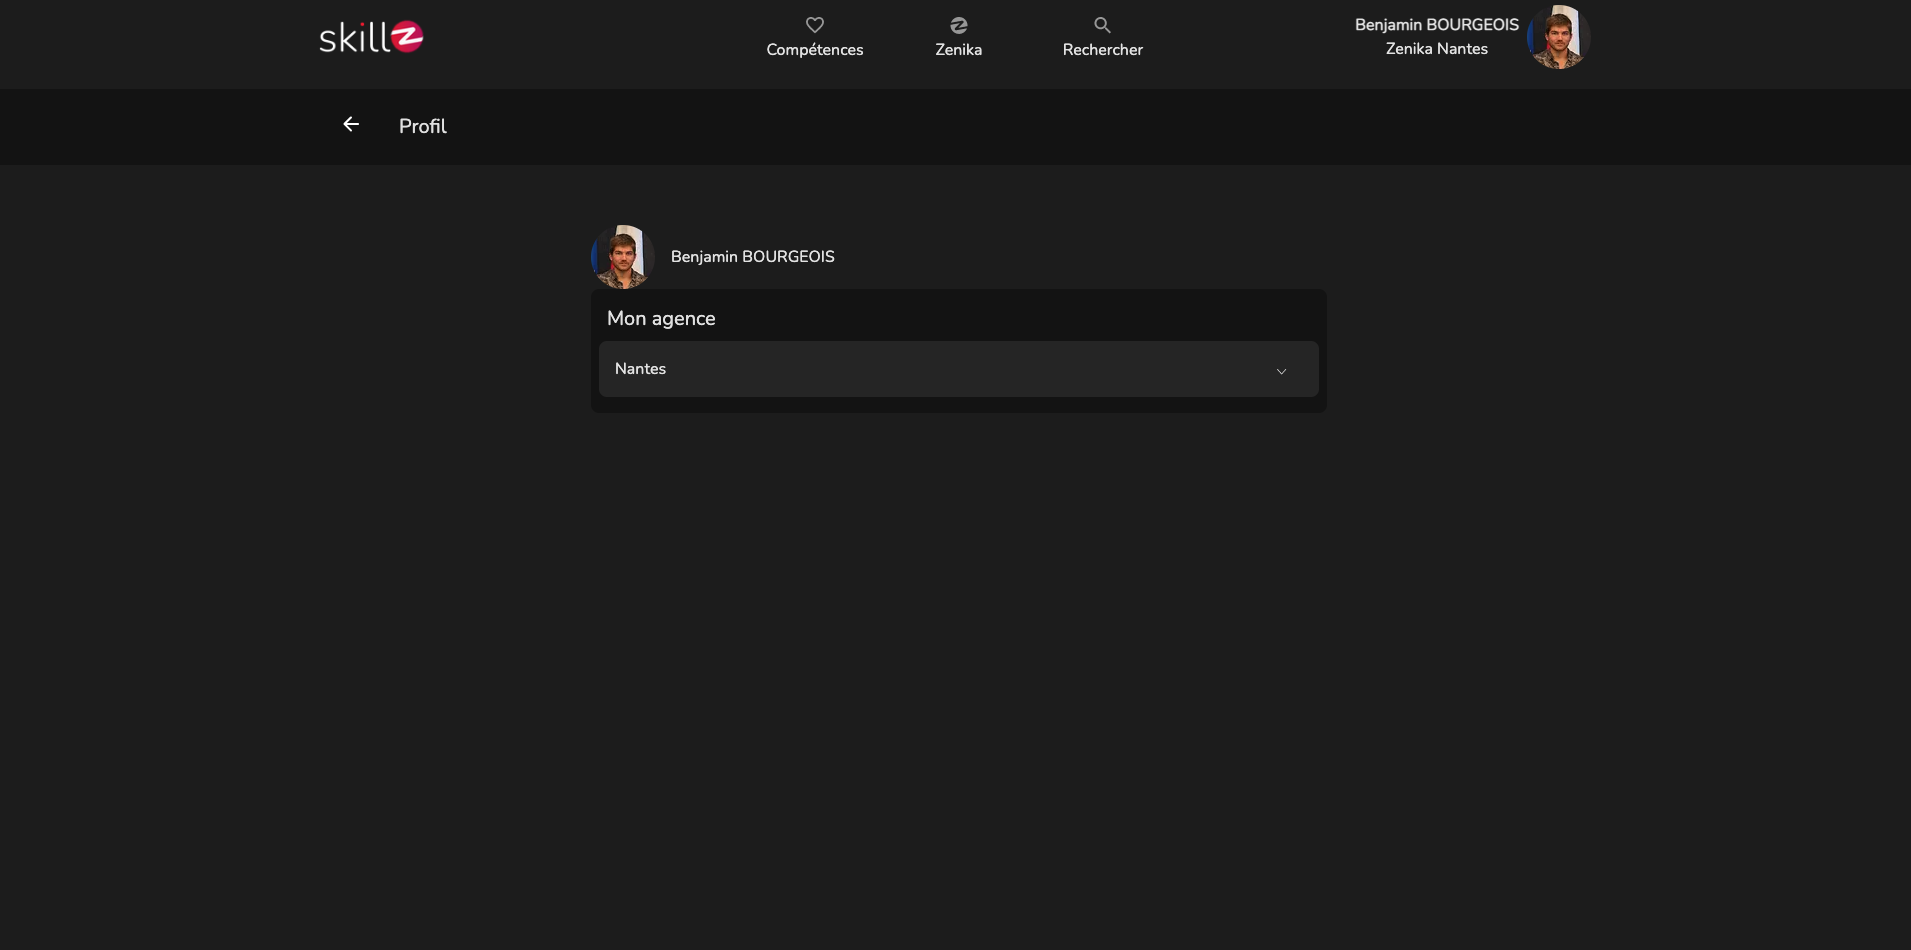Click the name Benjamin BOURGEOIS in the header
Screen dimensions: 1911x950
pos(1436,24)
